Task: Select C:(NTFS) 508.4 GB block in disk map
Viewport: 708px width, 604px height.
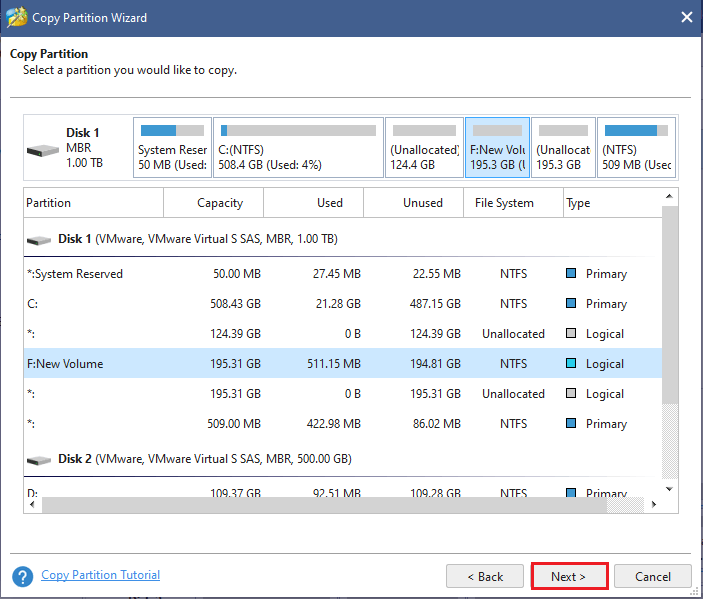Action: pos(298,148)
